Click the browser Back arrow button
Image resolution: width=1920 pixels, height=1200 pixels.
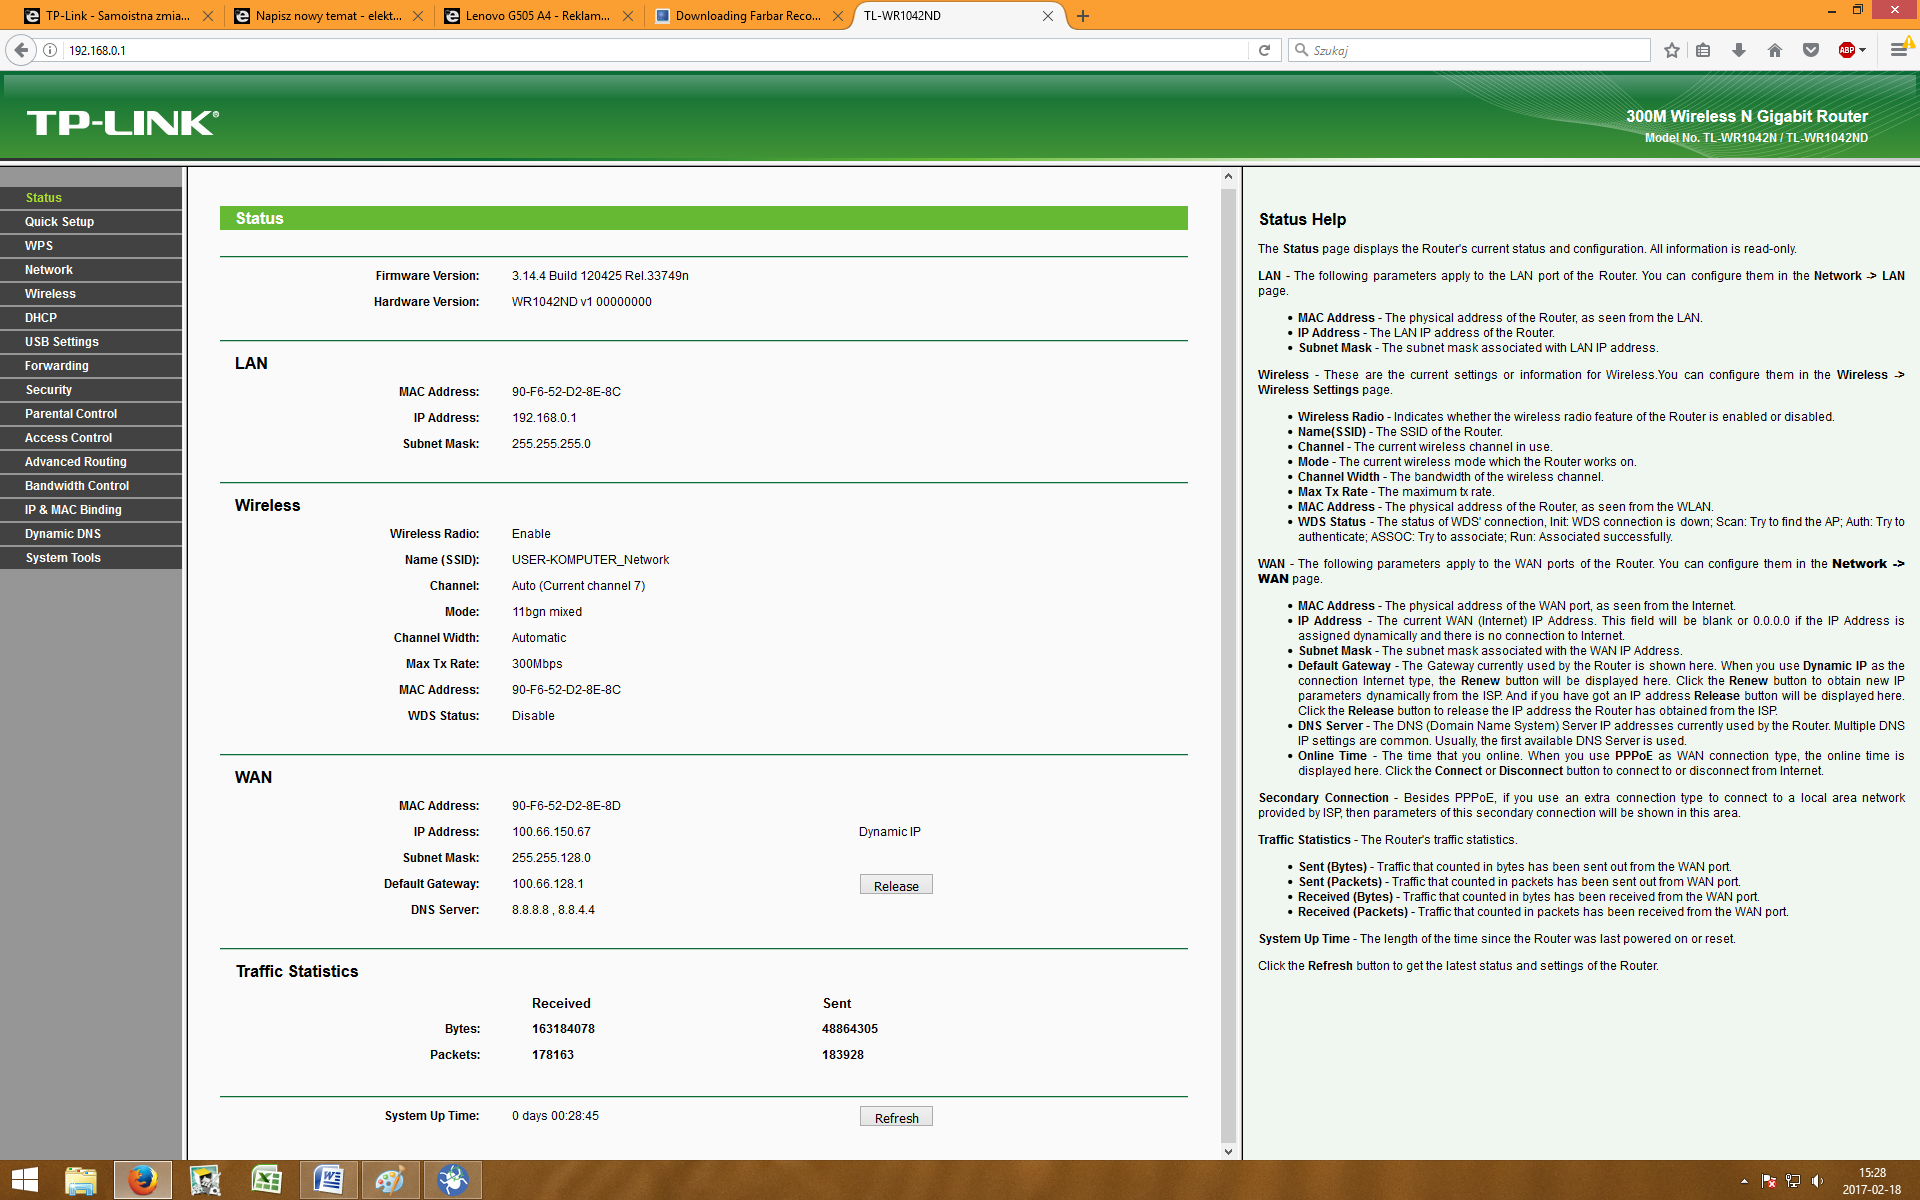21,50
